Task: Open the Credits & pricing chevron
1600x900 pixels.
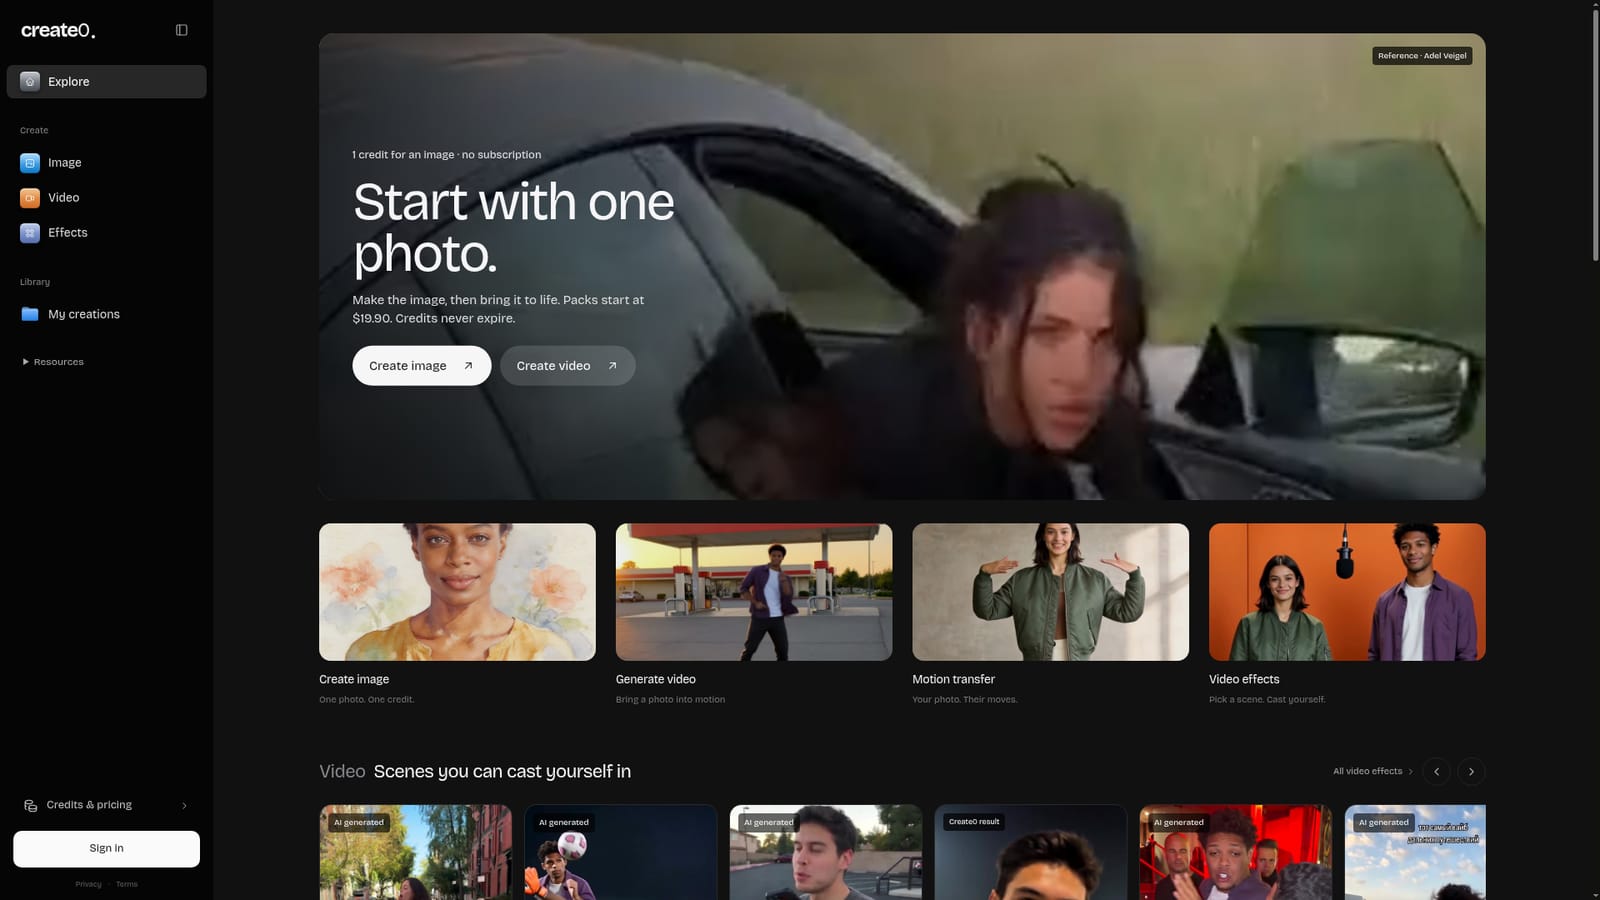Action: (184, 805)
